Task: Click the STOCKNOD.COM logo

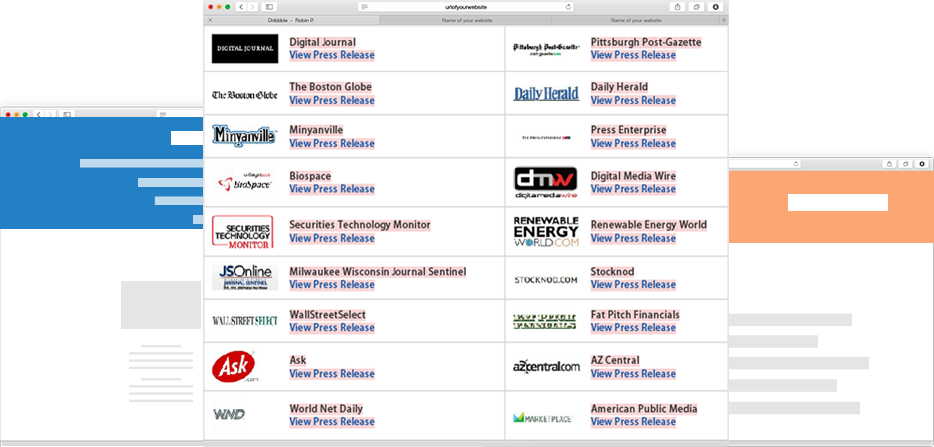Action: (546, 280)
